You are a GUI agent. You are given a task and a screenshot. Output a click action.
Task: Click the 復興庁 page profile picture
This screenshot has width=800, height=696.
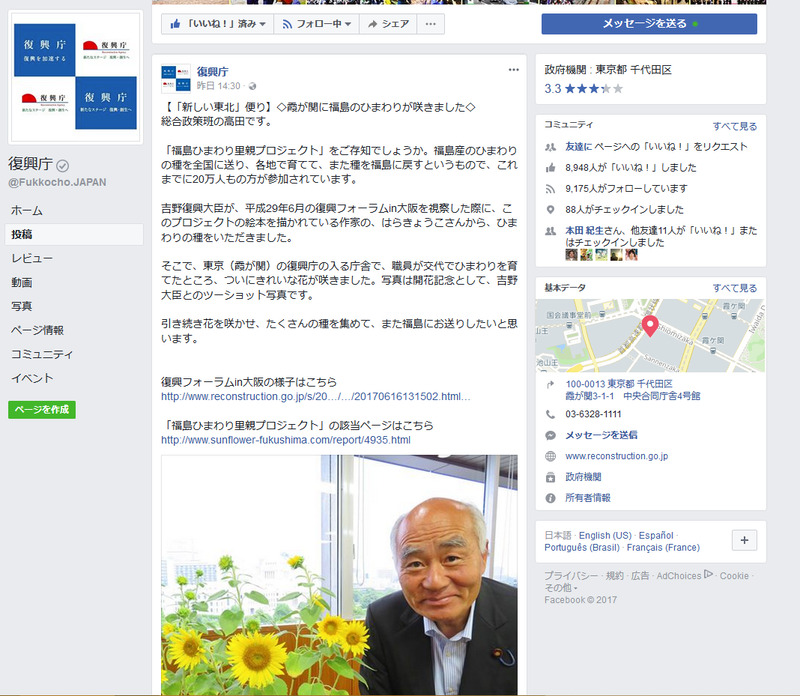click(x=76, y=77)
